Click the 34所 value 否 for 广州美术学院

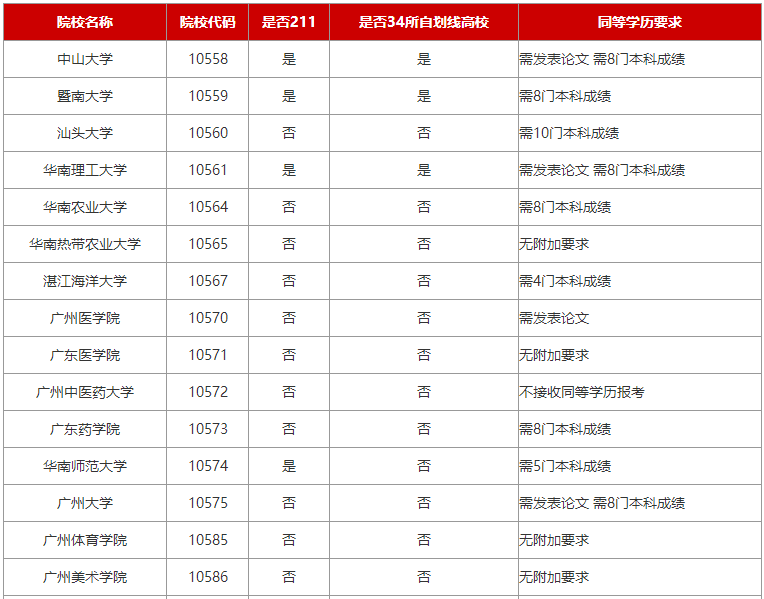tap(424, 578)
